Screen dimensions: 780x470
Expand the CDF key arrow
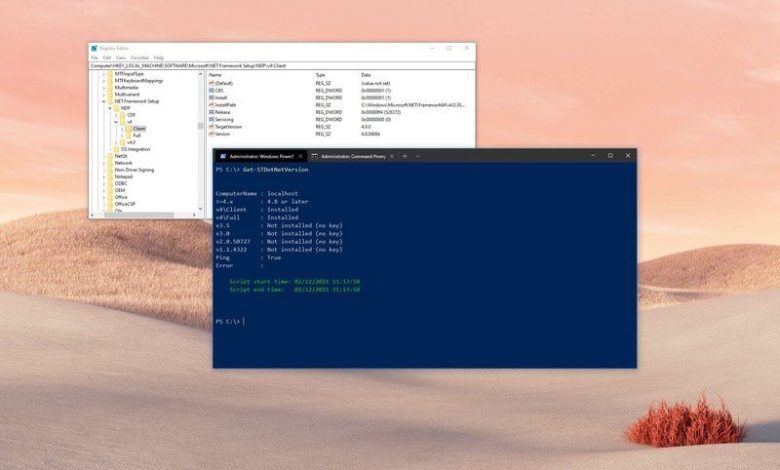tap(116, 115)
